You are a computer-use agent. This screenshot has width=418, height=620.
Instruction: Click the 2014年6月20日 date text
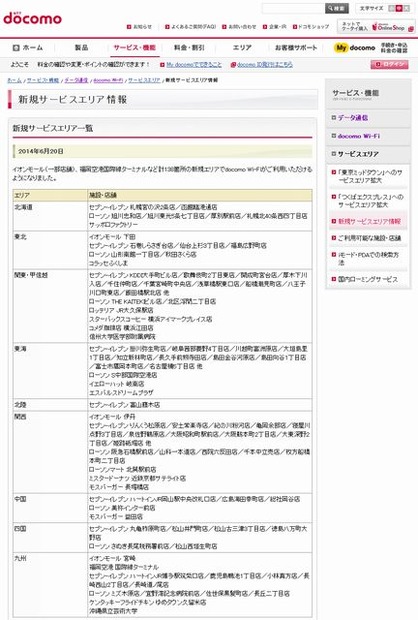click(x=41, y=151)
